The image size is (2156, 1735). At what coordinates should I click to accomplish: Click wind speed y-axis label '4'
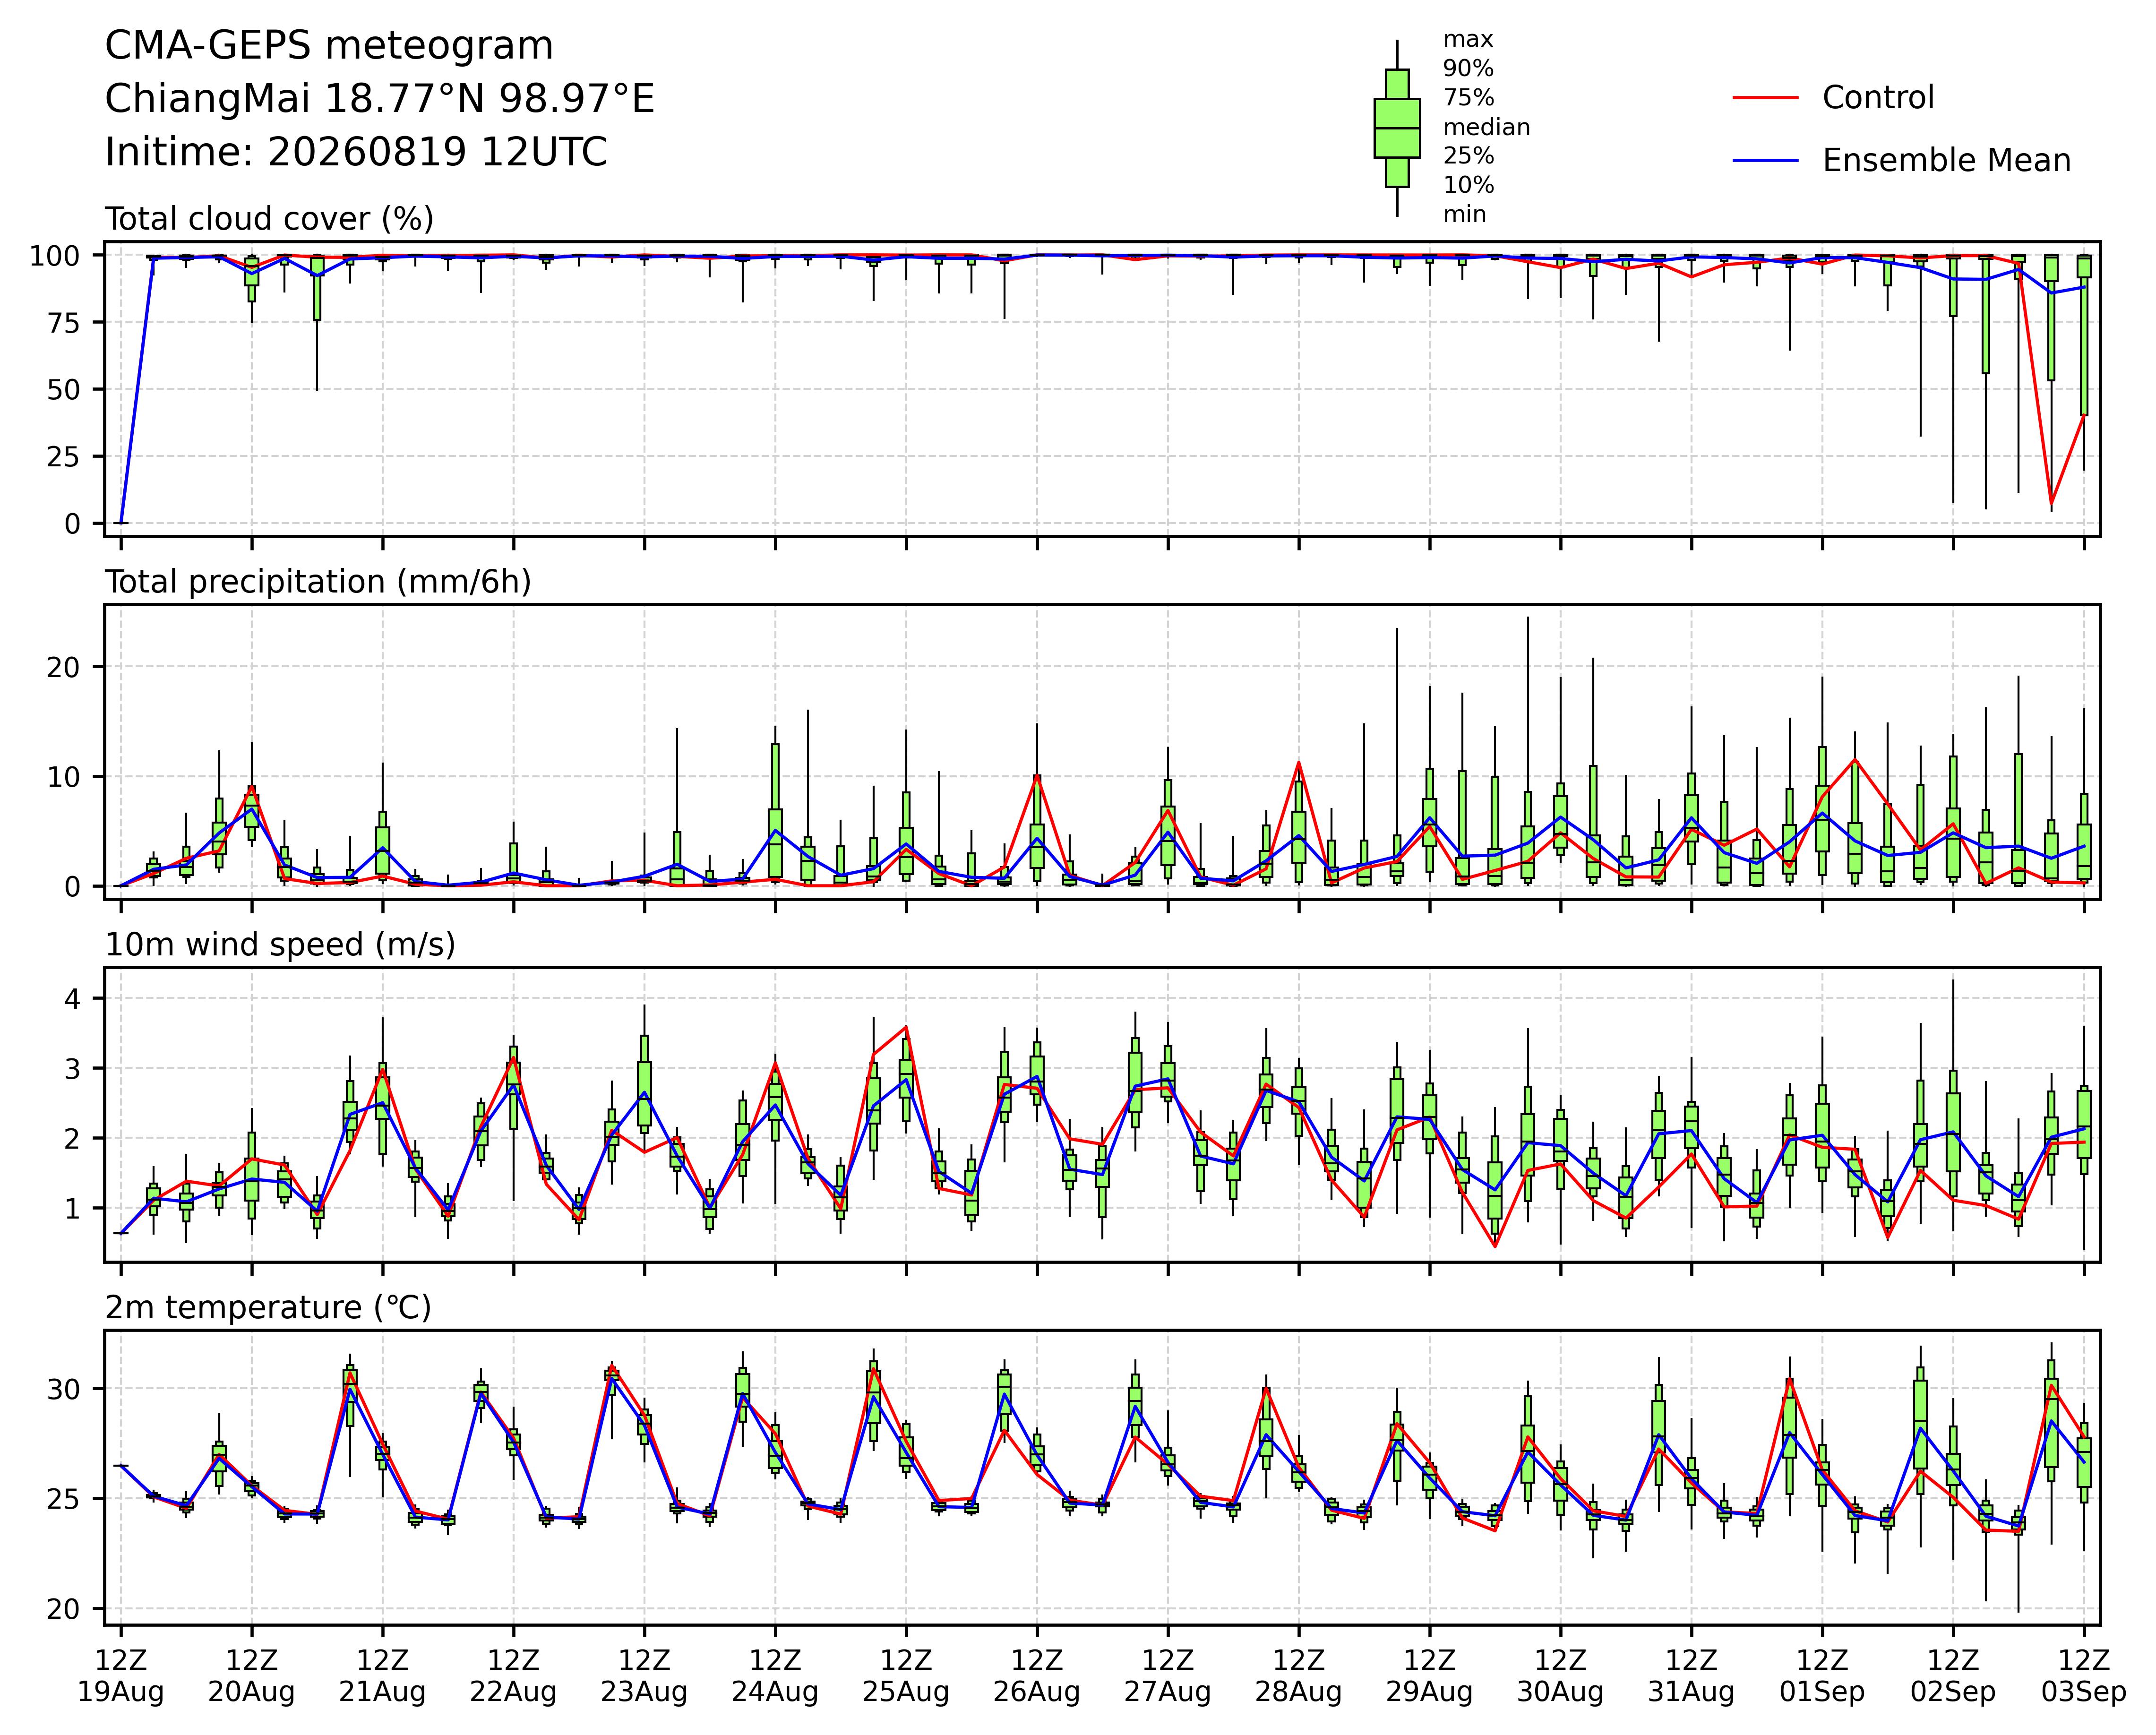tap(71, 999)
